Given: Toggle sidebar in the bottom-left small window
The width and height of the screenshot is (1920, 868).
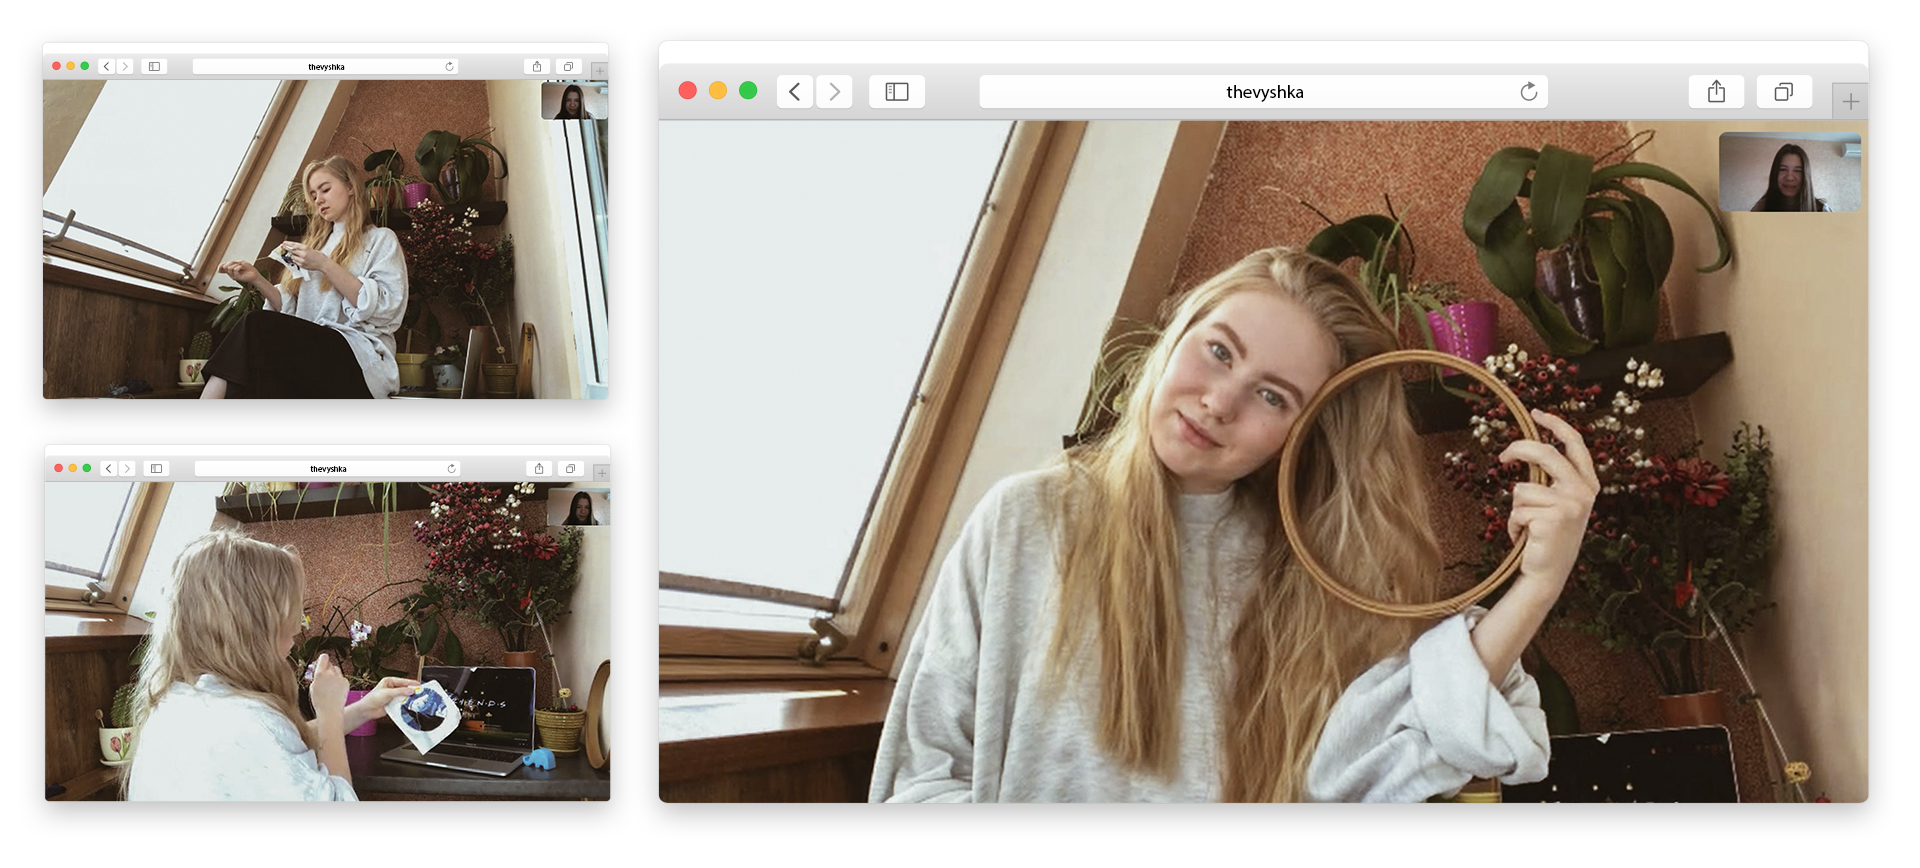Looking at the screenshot, I should pos(156,469).
